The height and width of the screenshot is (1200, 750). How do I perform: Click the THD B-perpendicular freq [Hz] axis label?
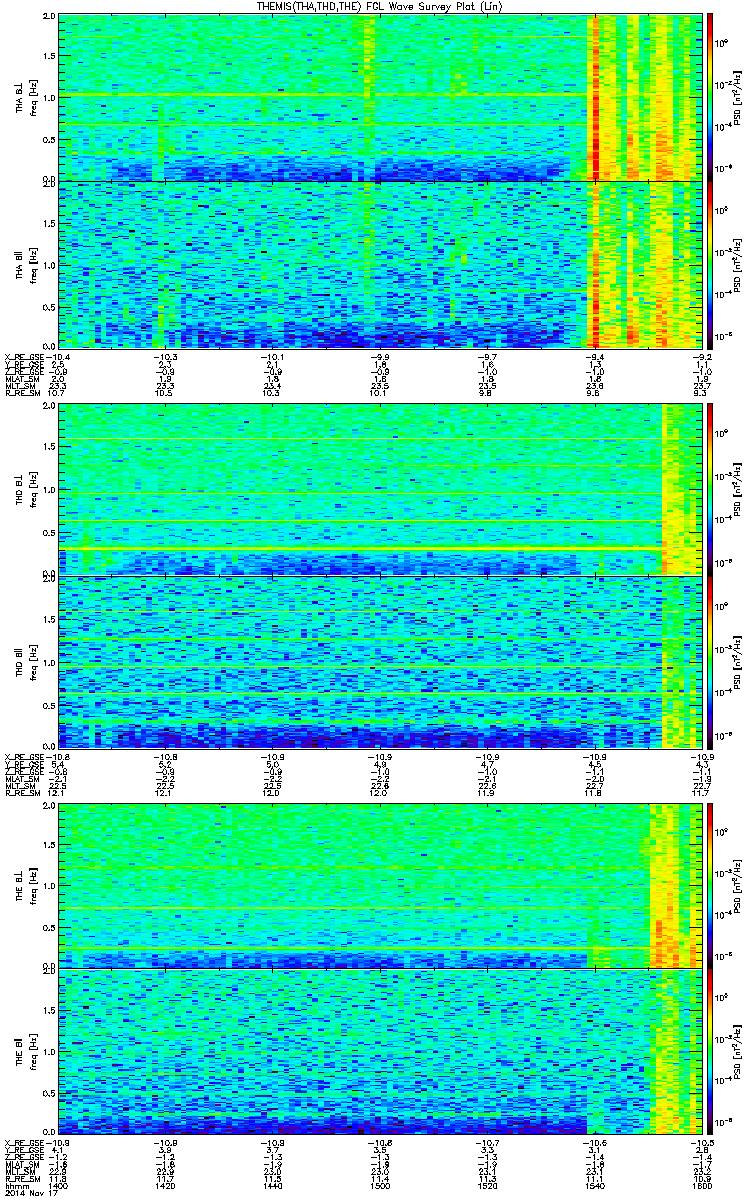point(34,489)
